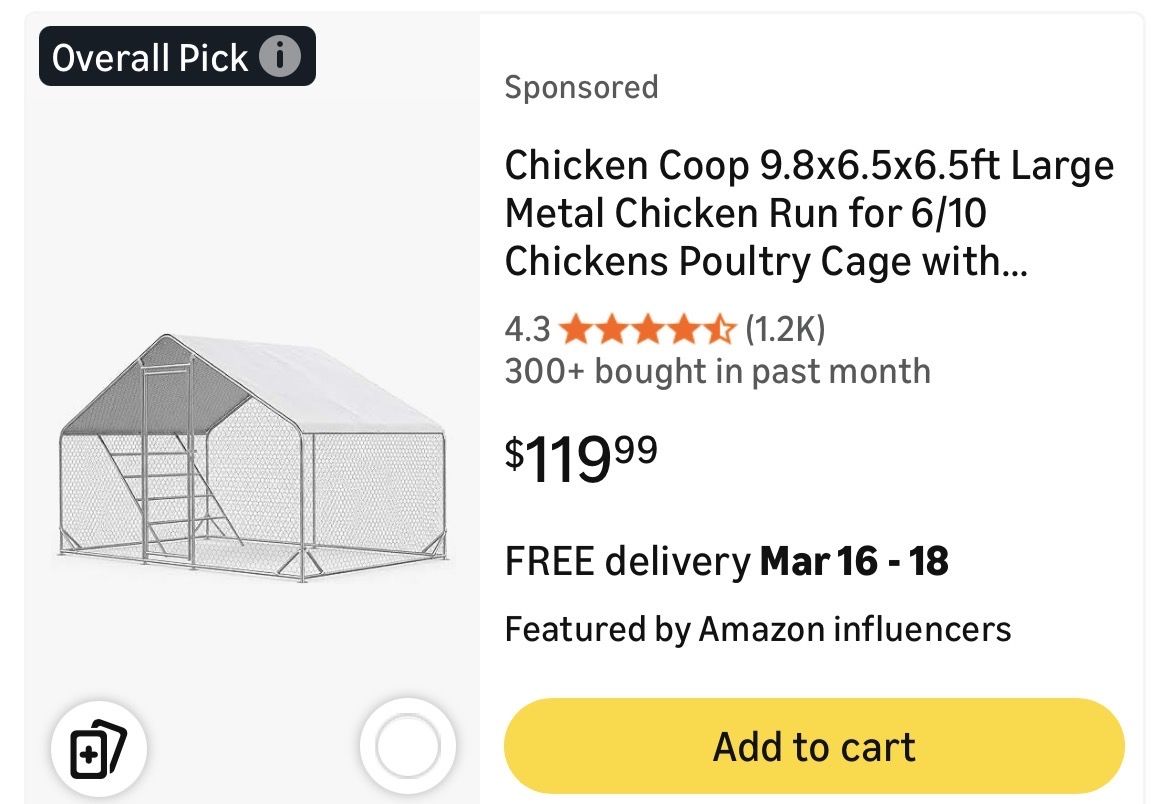The height and width of the screenshot is (804, 1170).
Task: Tap the Mar 16 - 18 delivery date
Action: tap(854, 561)
